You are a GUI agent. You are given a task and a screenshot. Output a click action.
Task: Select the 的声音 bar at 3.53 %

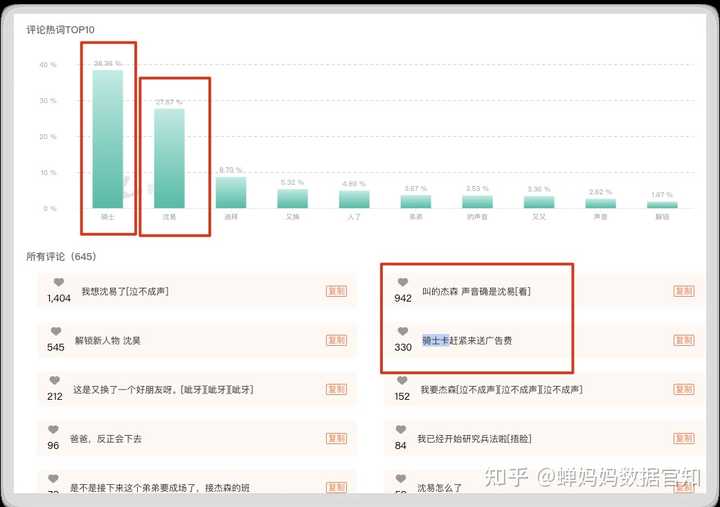[x=478, y=202]
